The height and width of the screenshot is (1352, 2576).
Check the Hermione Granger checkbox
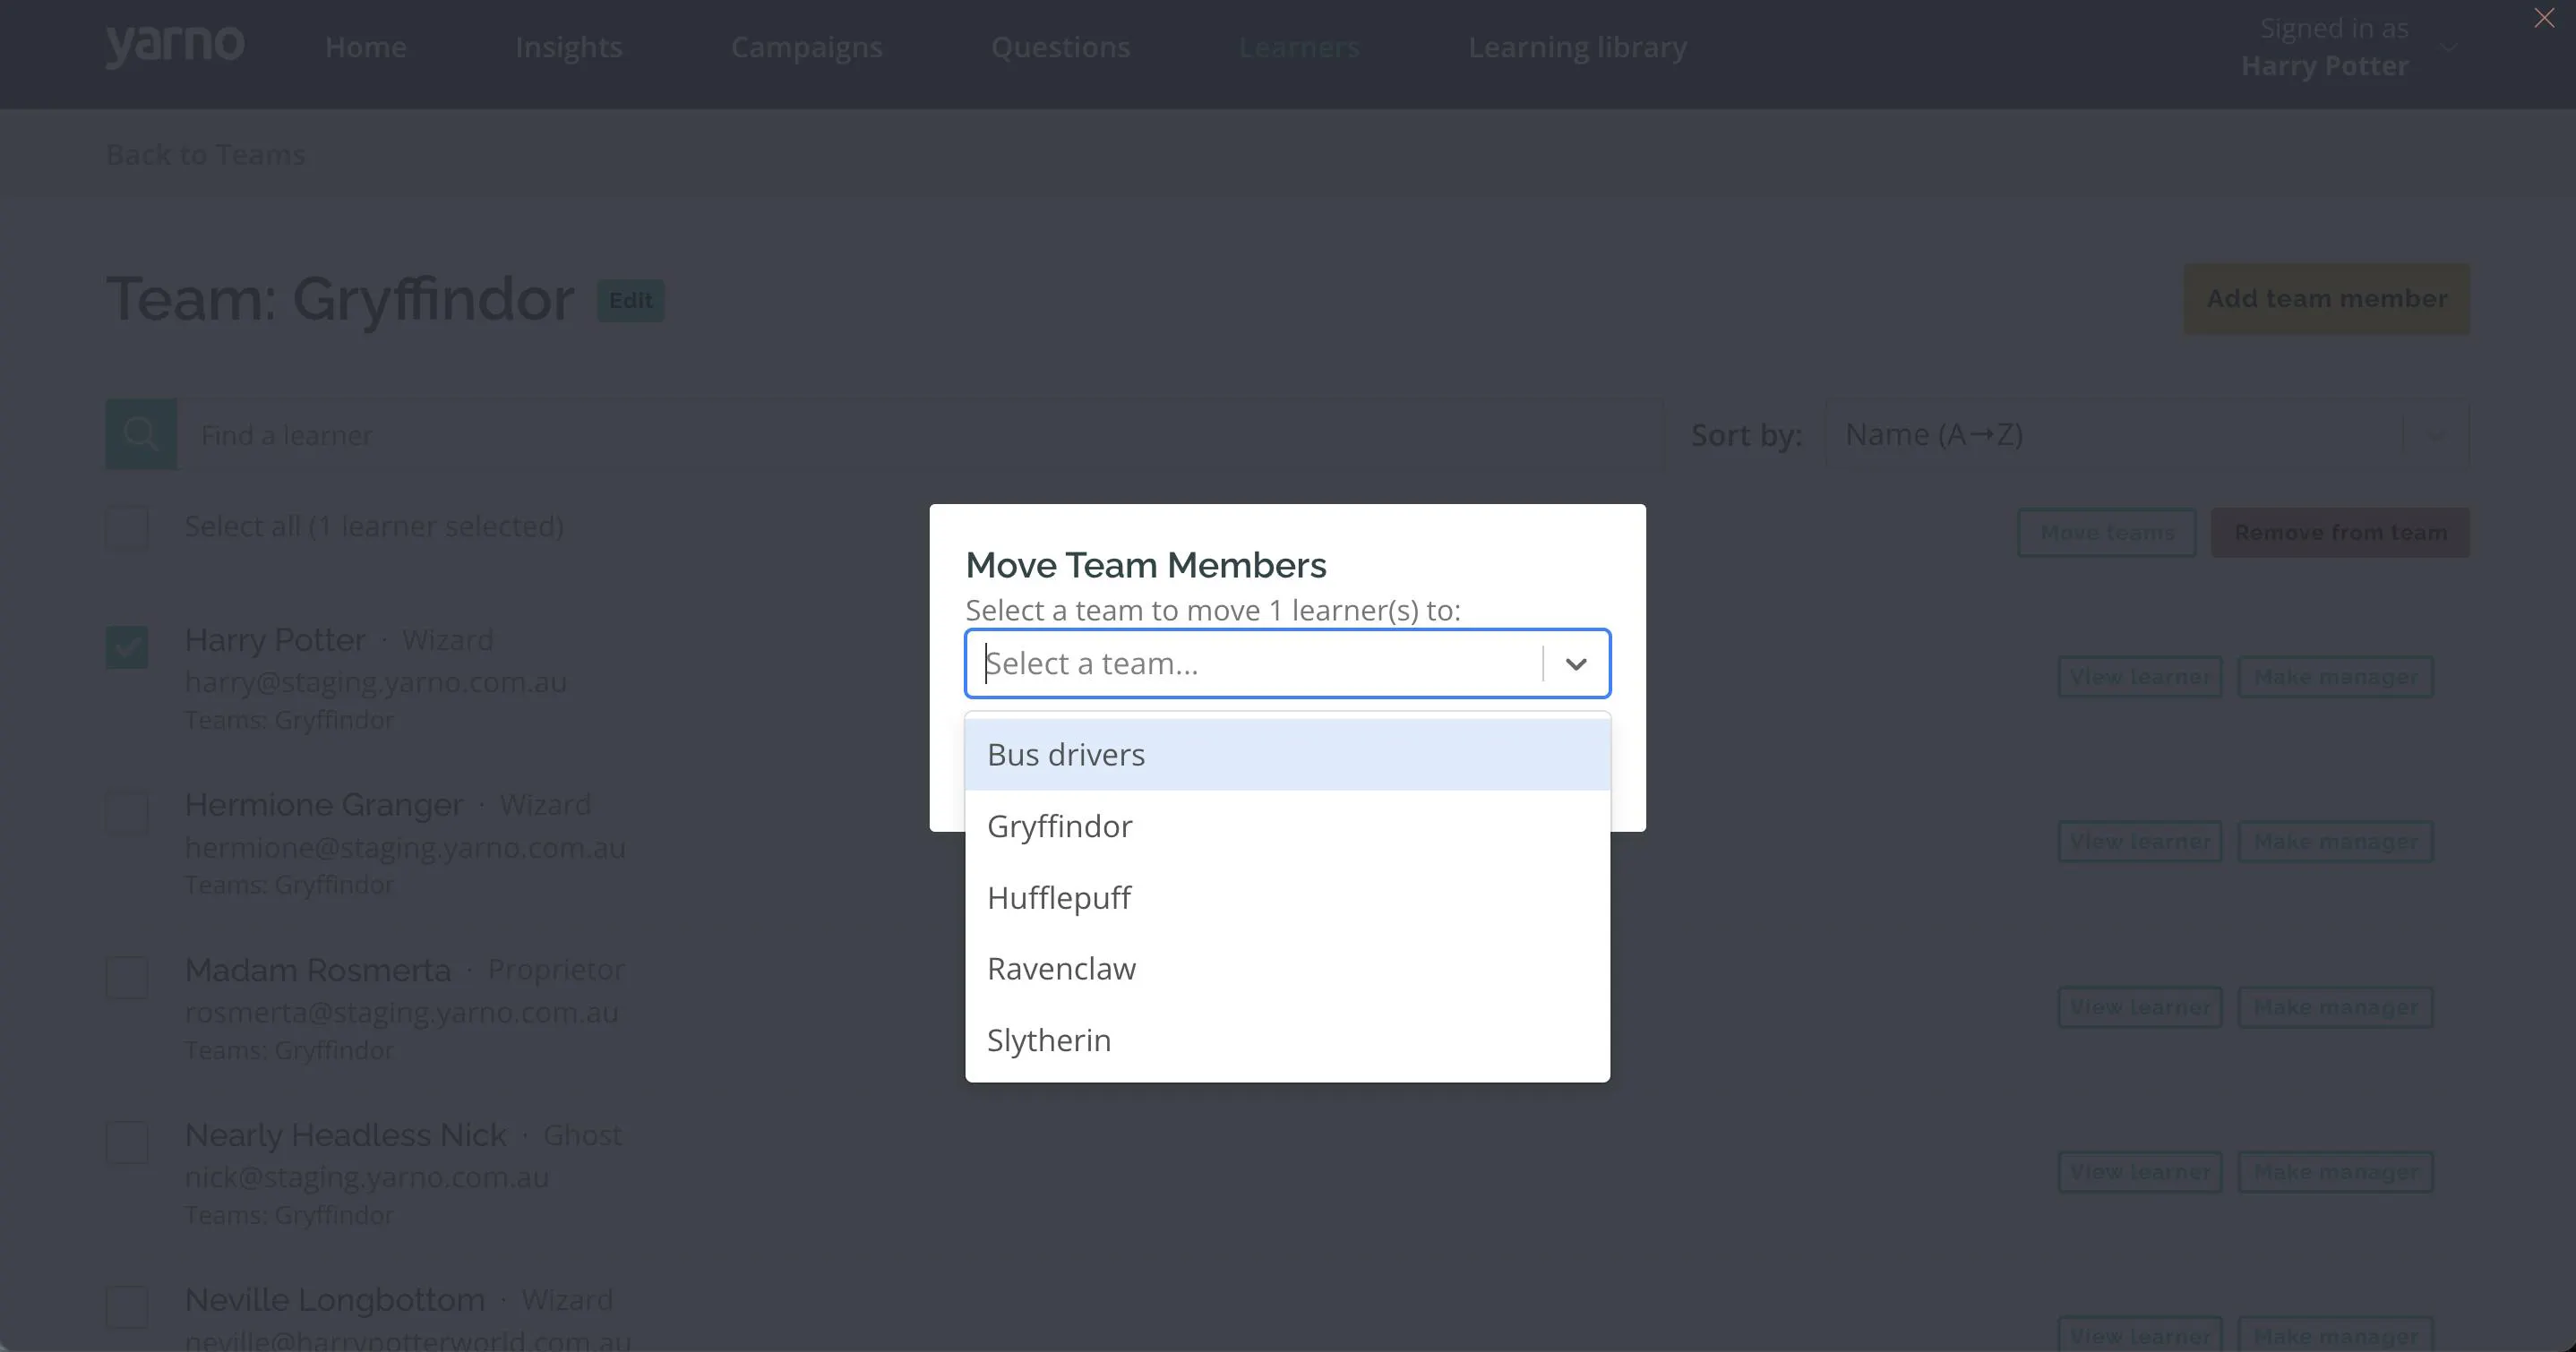click(x=127, y=812)
